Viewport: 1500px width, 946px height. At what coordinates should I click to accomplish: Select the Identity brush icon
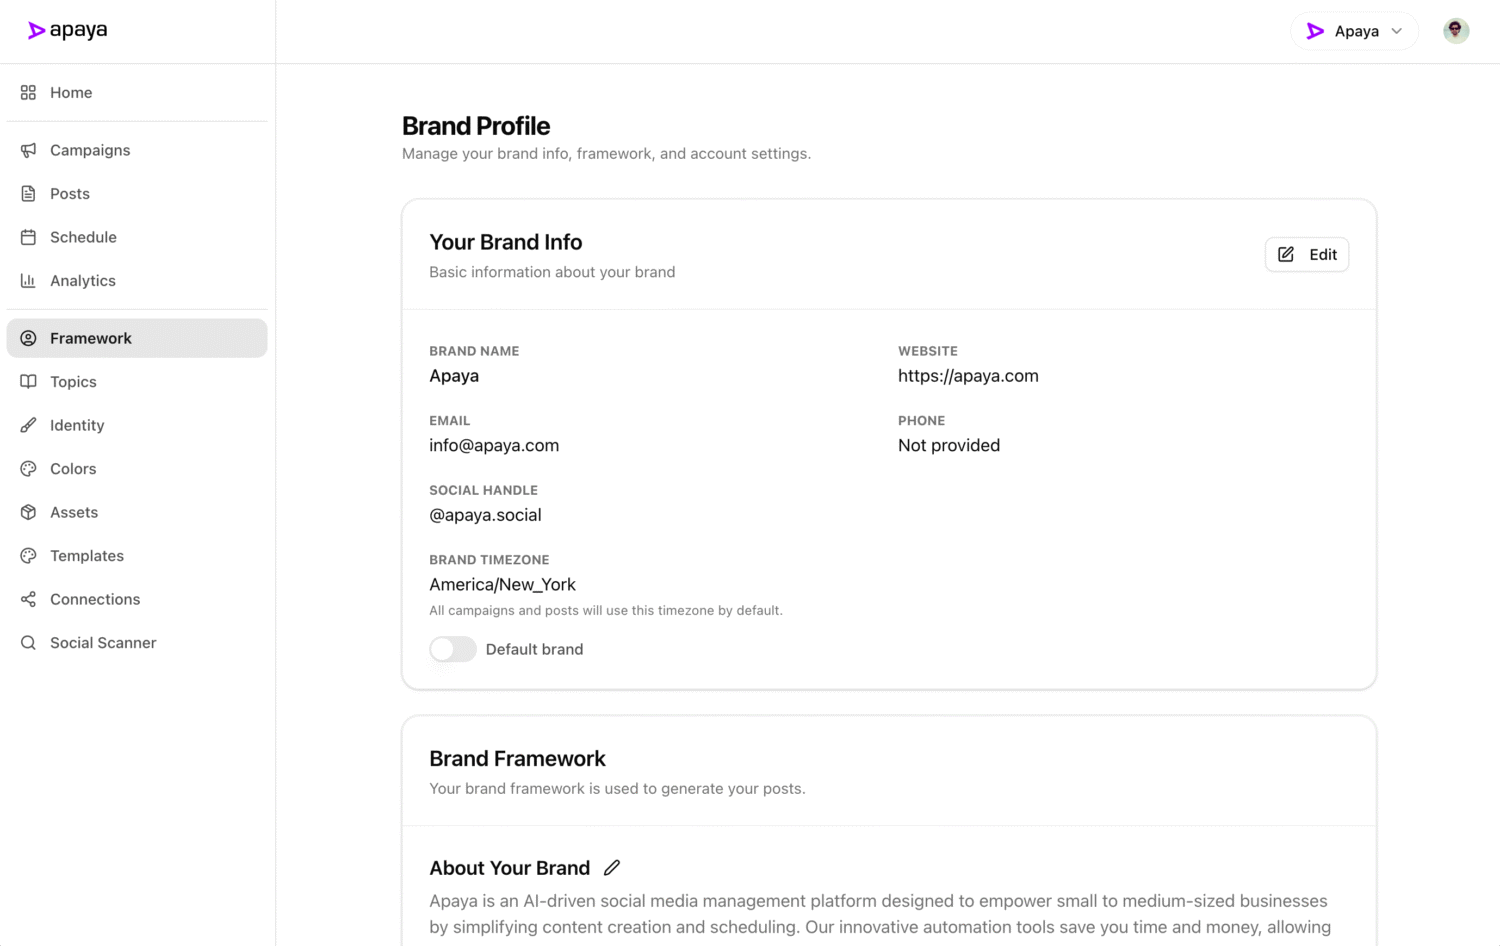(30, 425)
